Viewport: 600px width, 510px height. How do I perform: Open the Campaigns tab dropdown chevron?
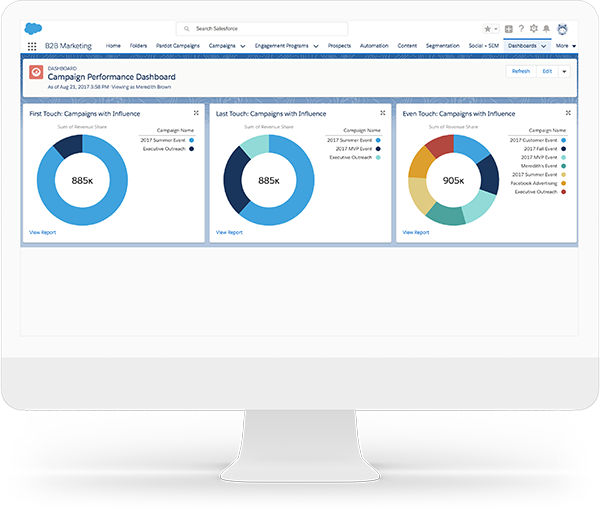pyautogui.click(x=243, y=46)
